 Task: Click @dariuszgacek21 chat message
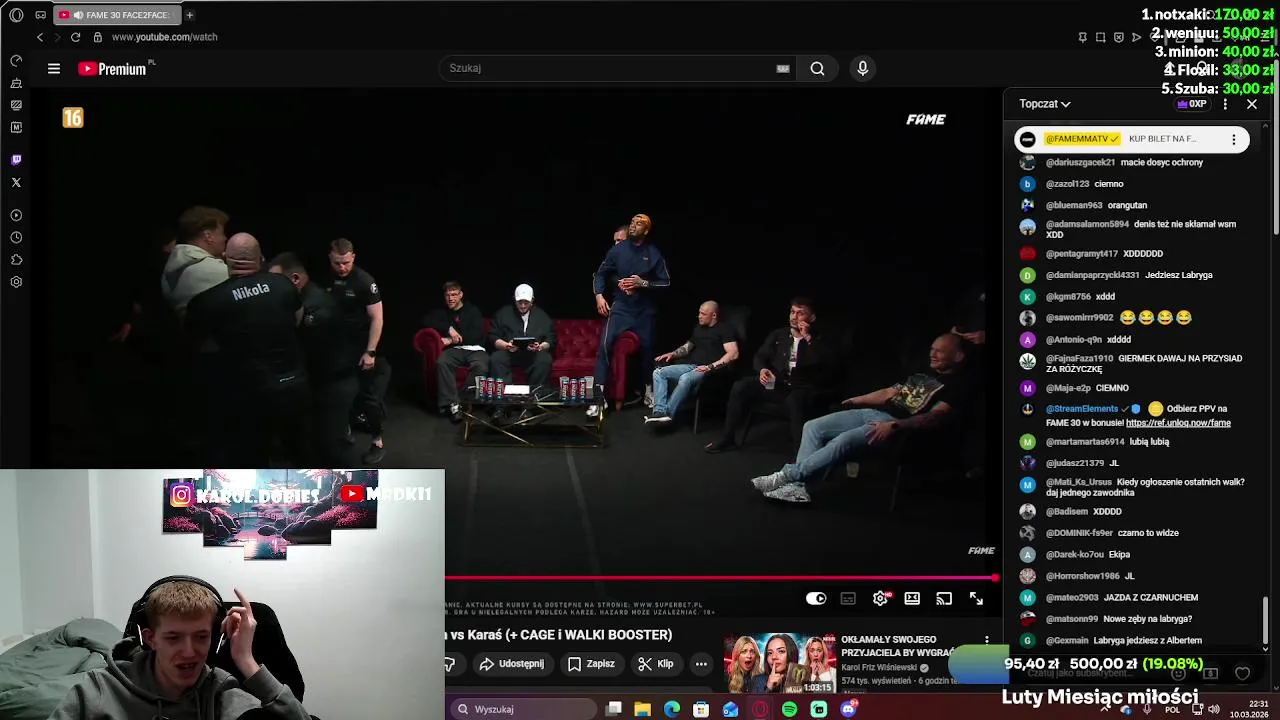click(x=1124, y=162)
